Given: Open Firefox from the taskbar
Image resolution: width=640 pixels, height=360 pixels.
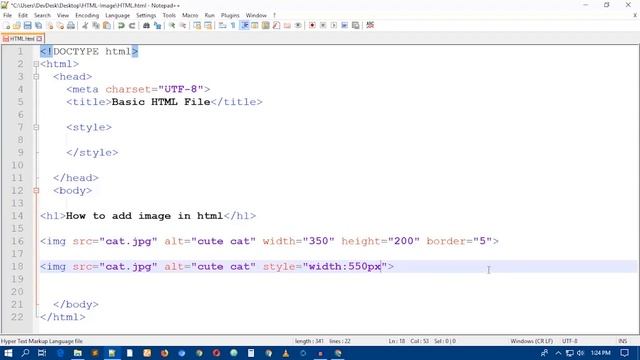Looking at the screenshot, I should (x=164, y=353).
